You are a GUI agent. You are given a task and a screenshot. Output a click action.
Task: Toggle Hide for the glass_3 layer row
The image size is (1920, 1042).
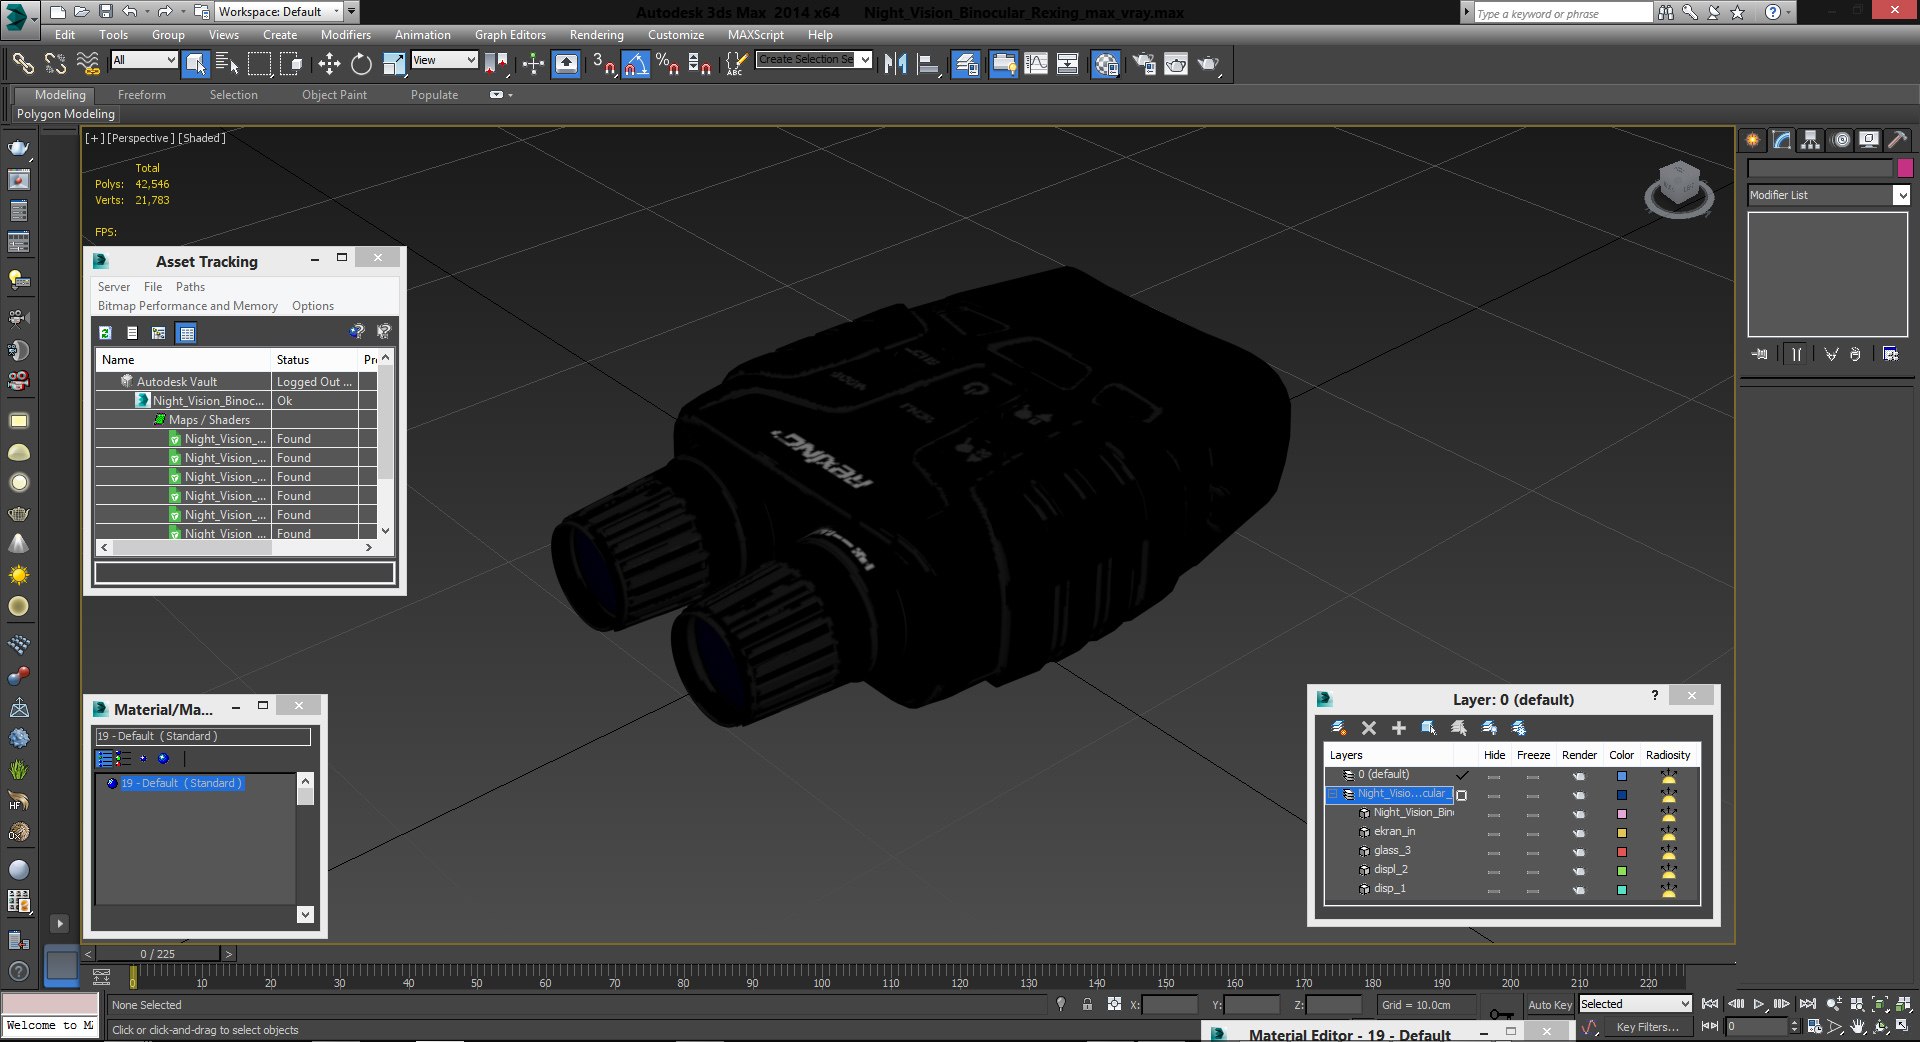[x=1494, y=852]
